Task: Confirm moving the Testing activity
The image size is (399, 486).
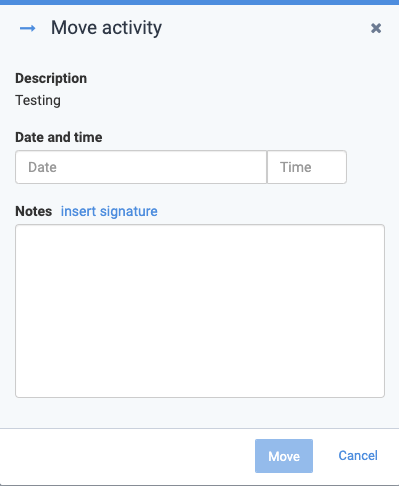Action: (x=284, y=456)
